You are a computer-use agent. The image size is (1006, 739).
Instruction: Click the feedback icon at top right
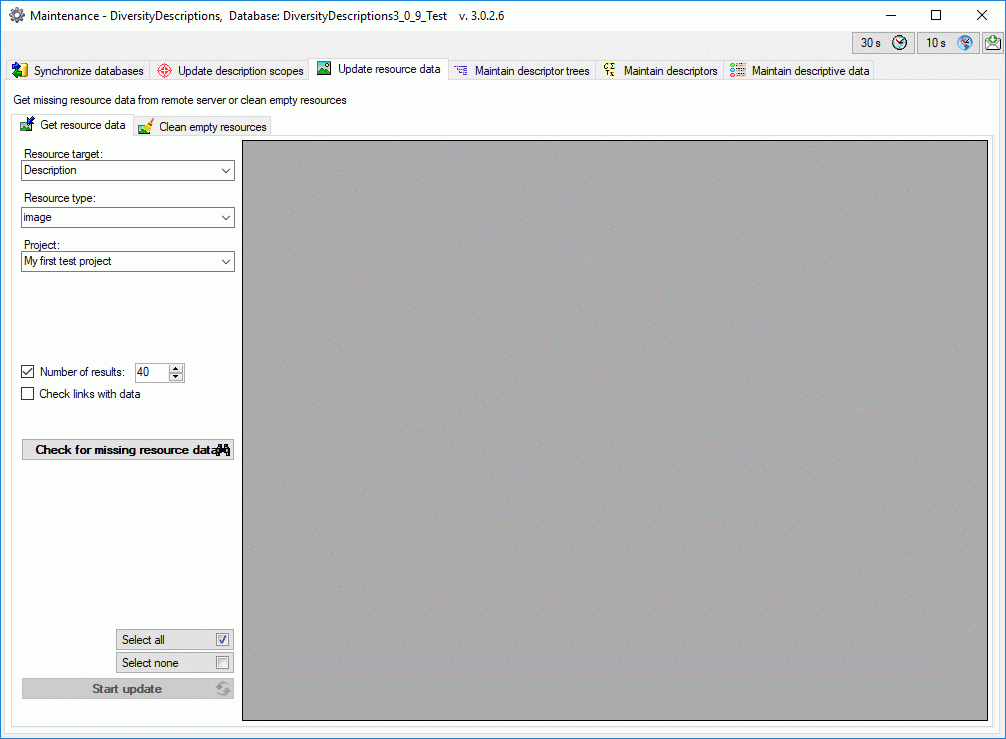click(x=993, y=43)
